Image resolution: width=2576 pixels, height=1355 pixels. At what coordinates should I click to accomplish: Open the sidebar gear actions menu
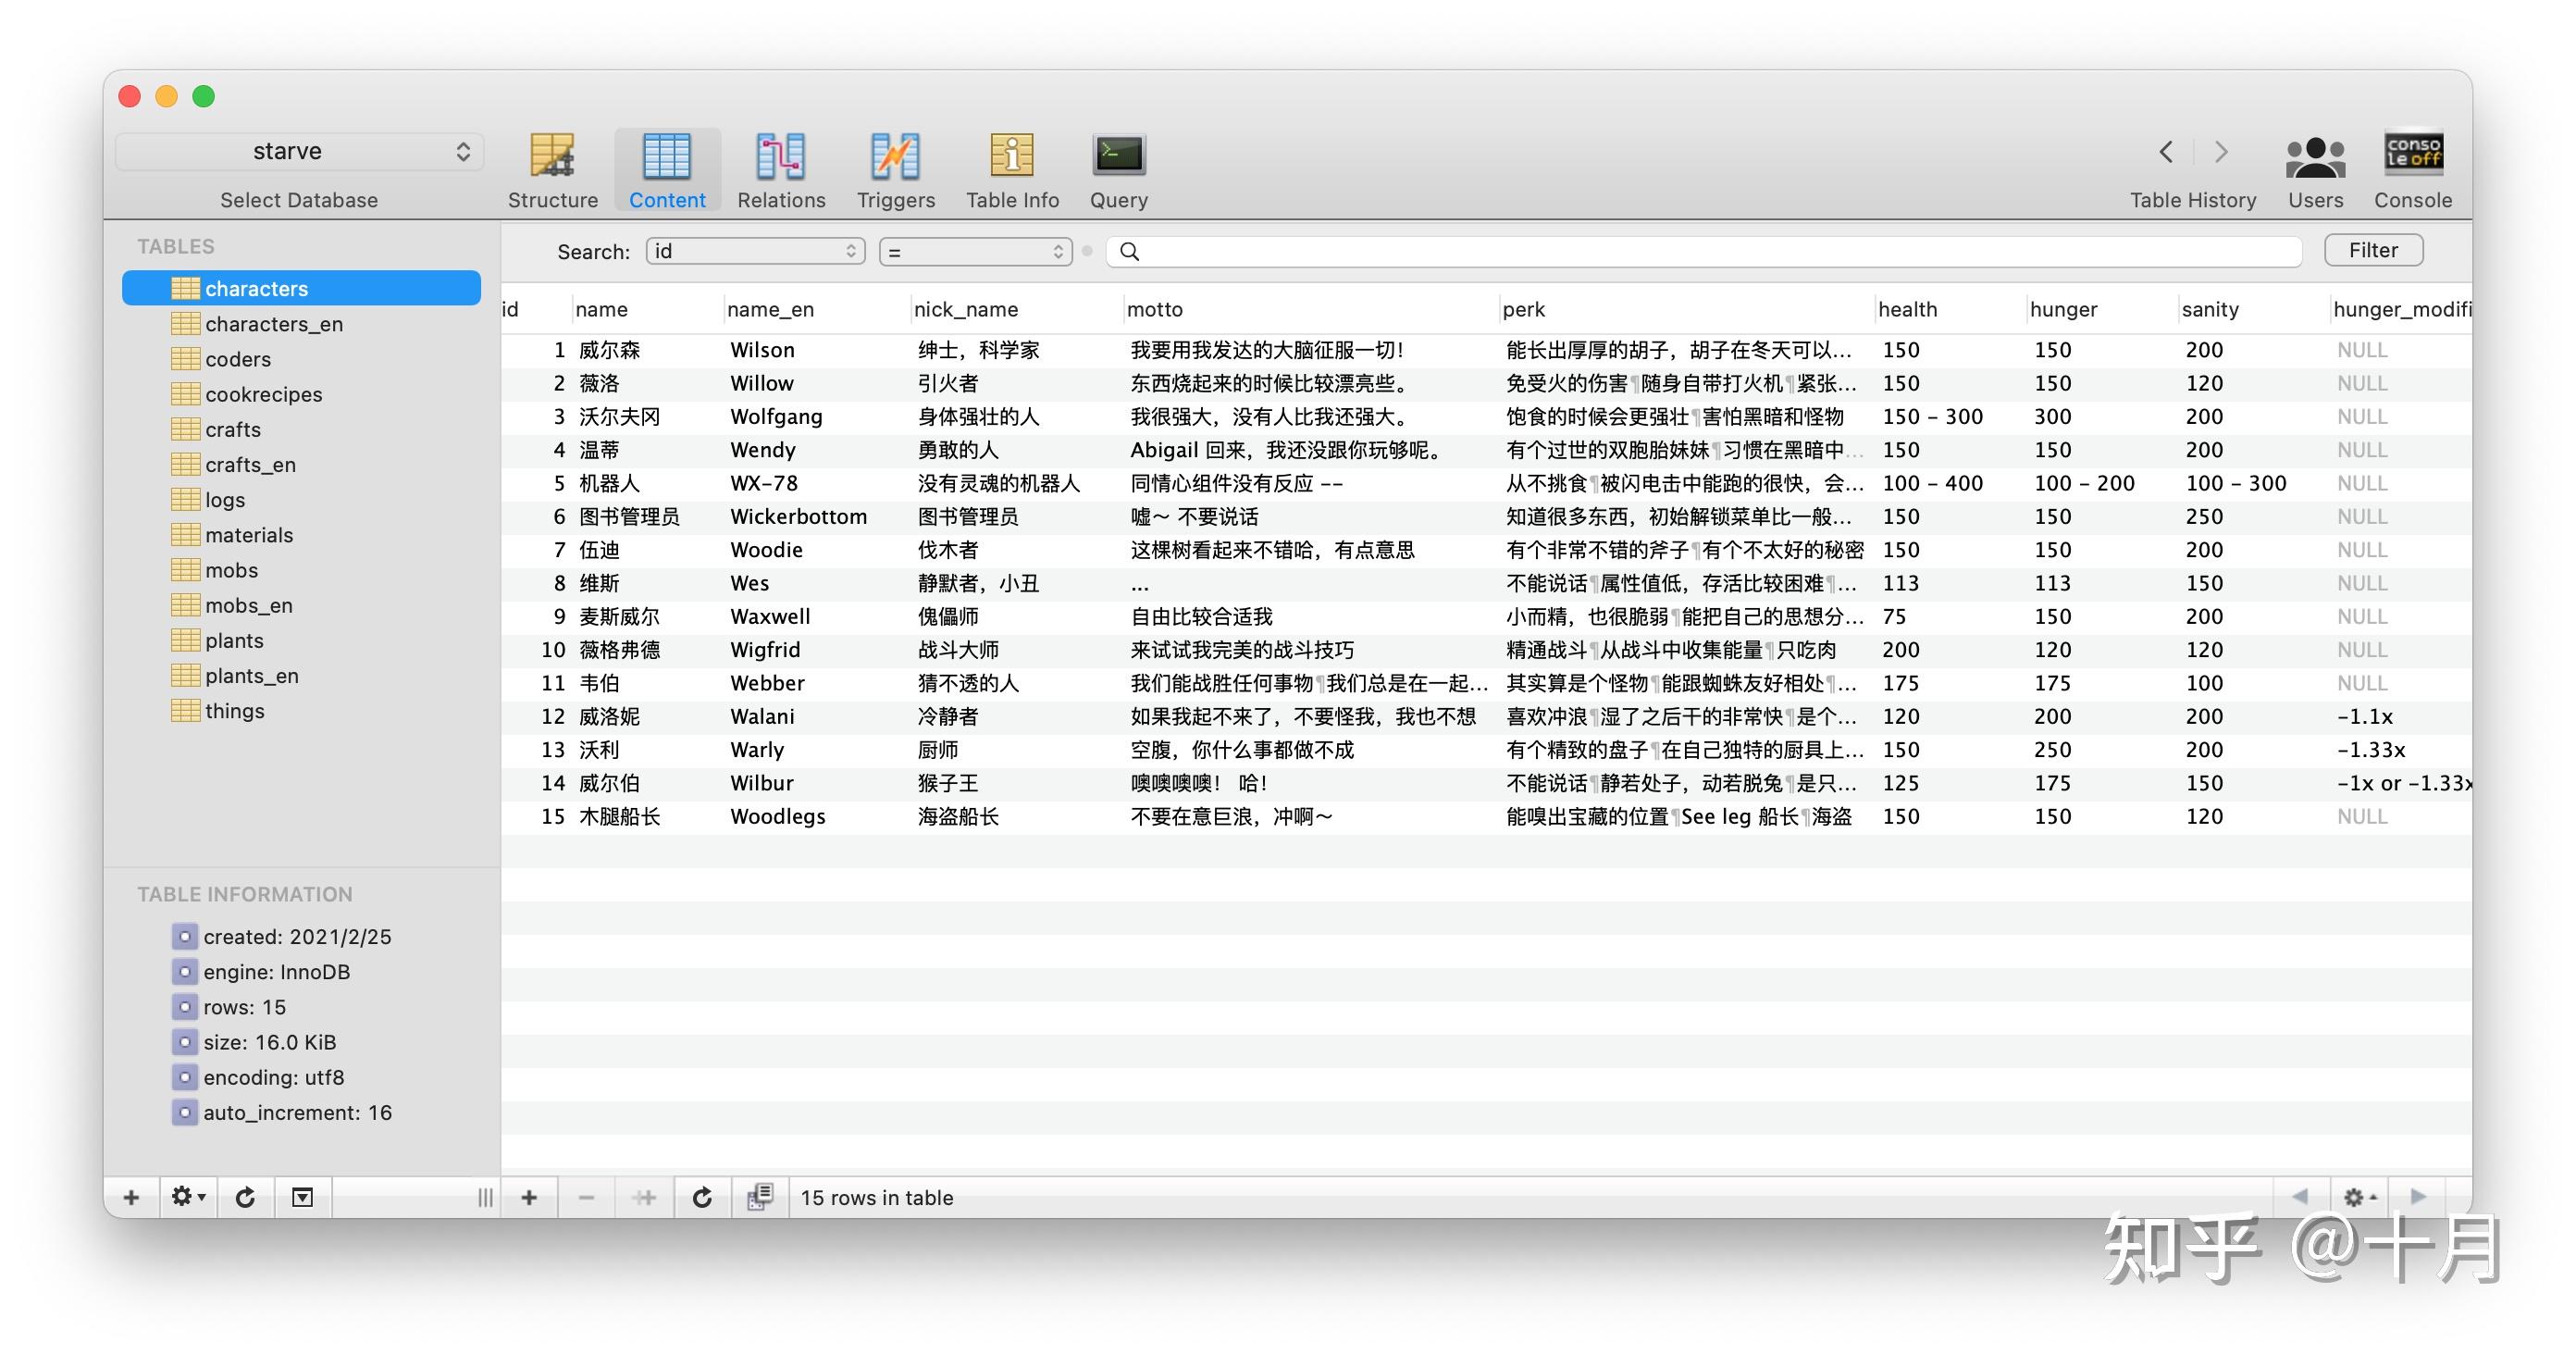[x=187, y=1197]
